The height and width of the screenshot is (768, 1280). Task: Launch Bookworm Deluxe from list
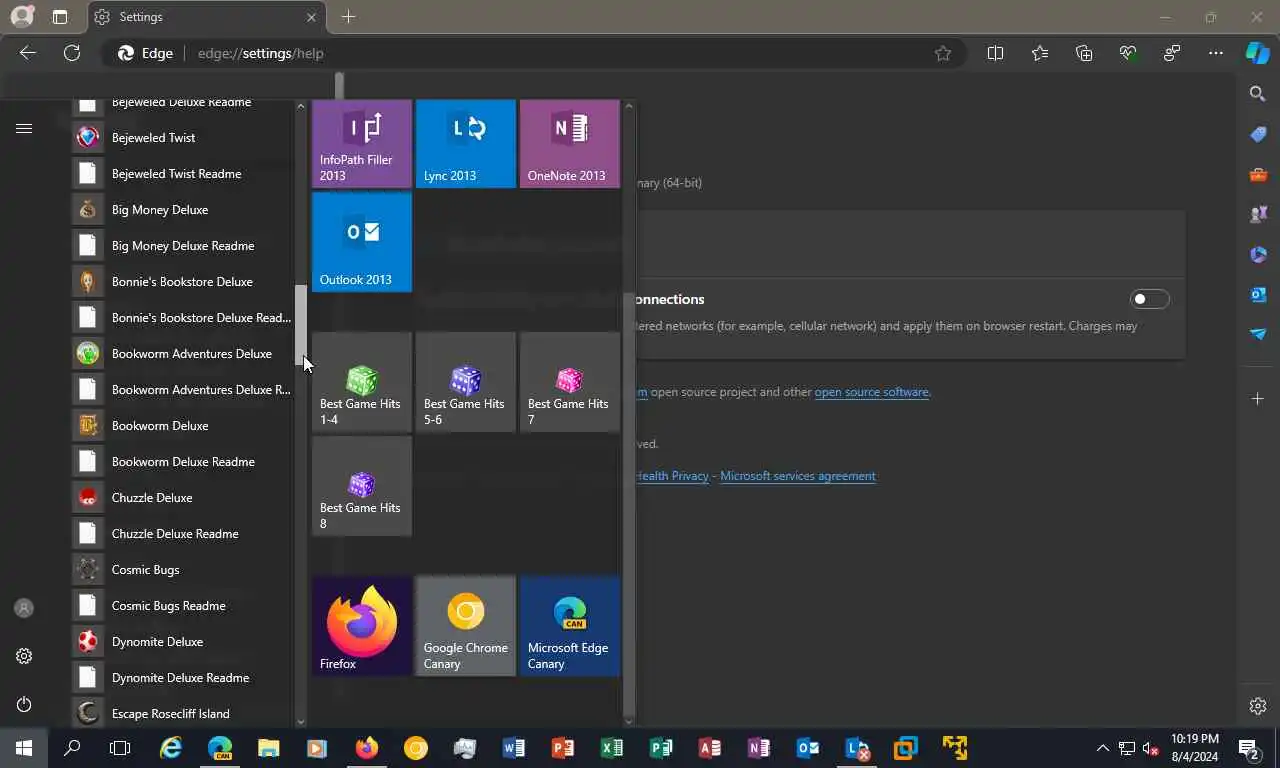(x=182, y=426)
